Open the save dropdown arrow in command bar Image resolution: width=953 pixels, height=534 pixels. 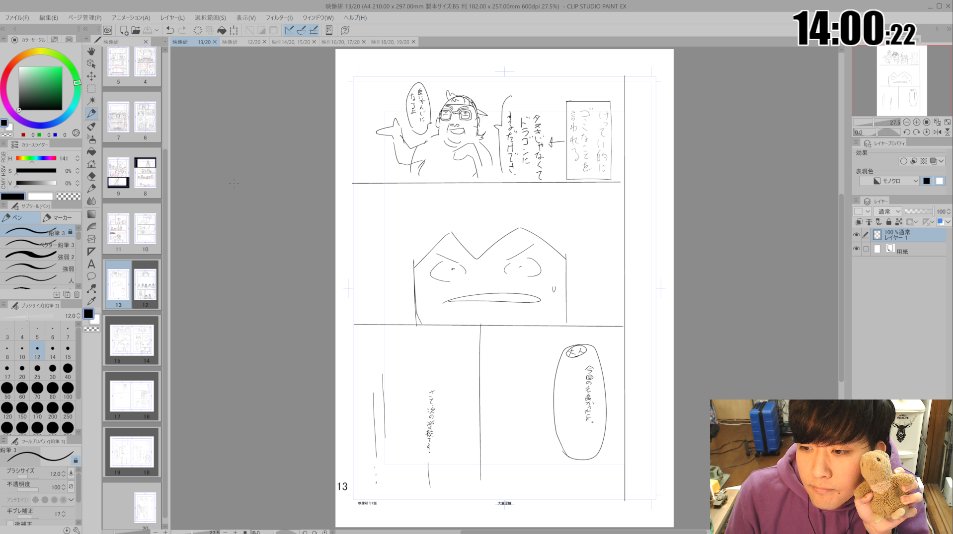[x=157, y=30]
